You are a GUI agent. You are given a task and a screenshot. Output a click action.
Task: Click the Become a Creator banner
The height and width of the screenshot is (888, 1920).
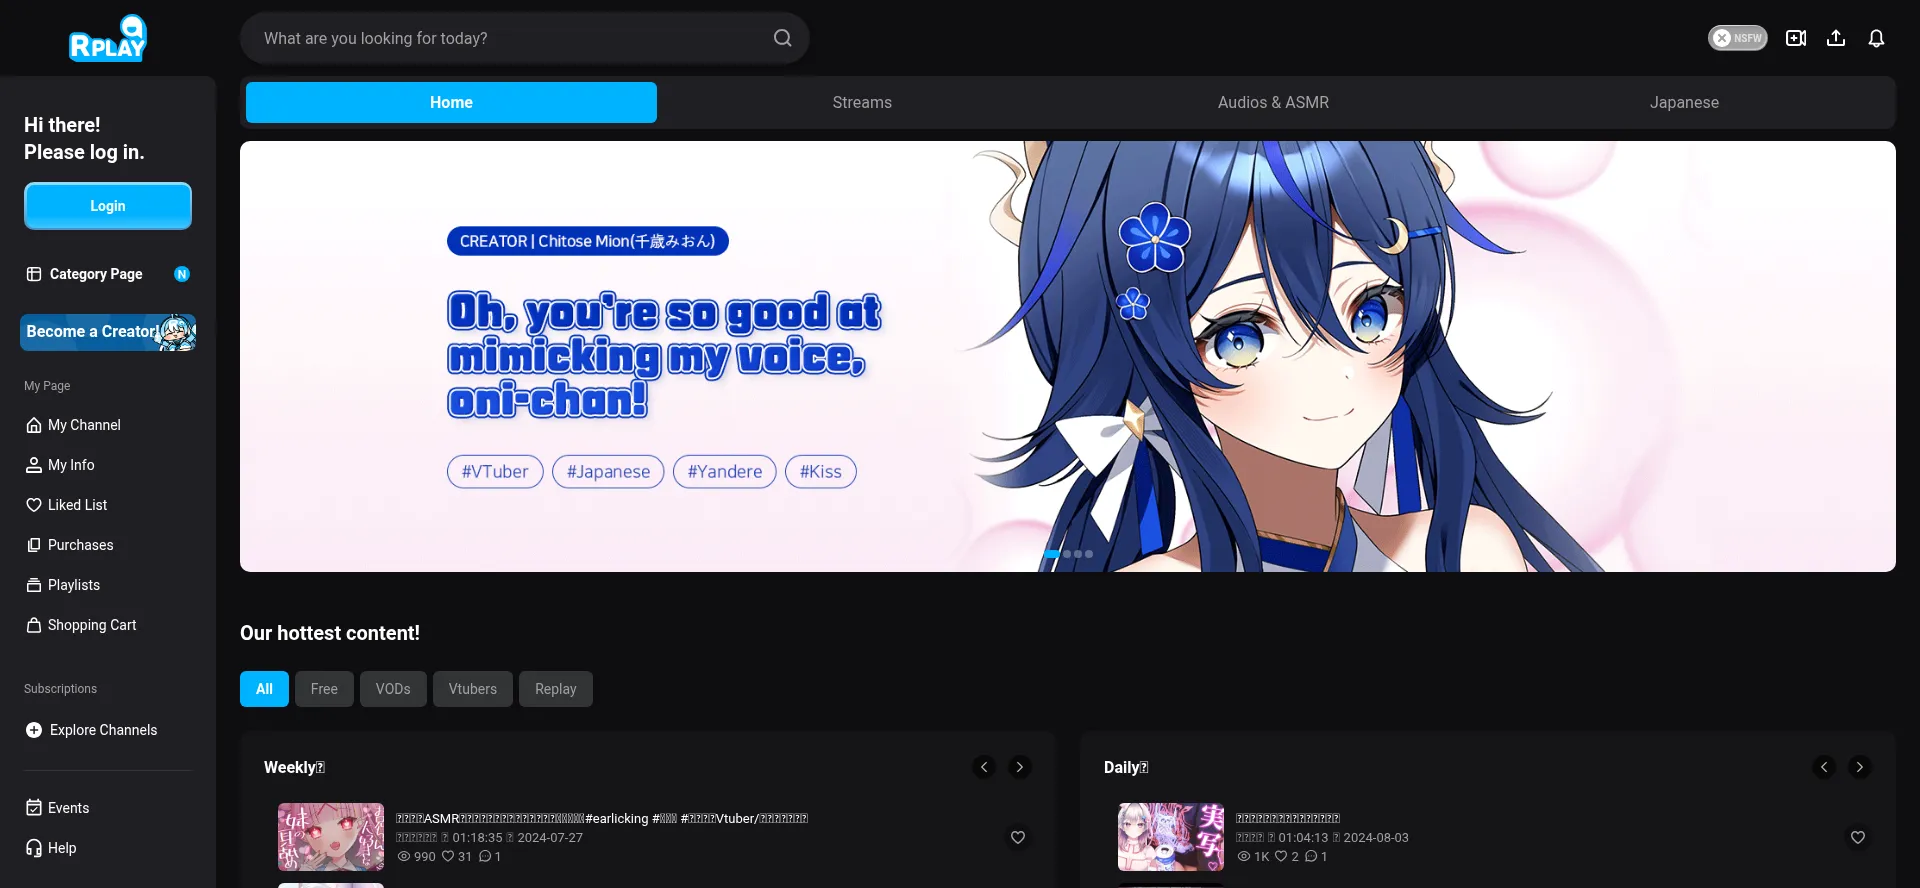point(108,332)
